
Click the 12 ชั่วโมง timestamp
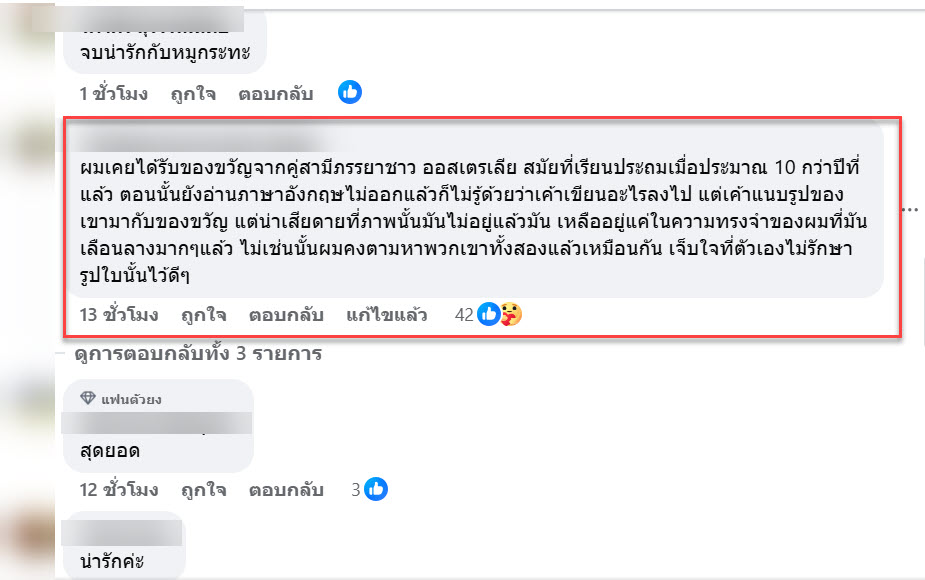point(119,490)
